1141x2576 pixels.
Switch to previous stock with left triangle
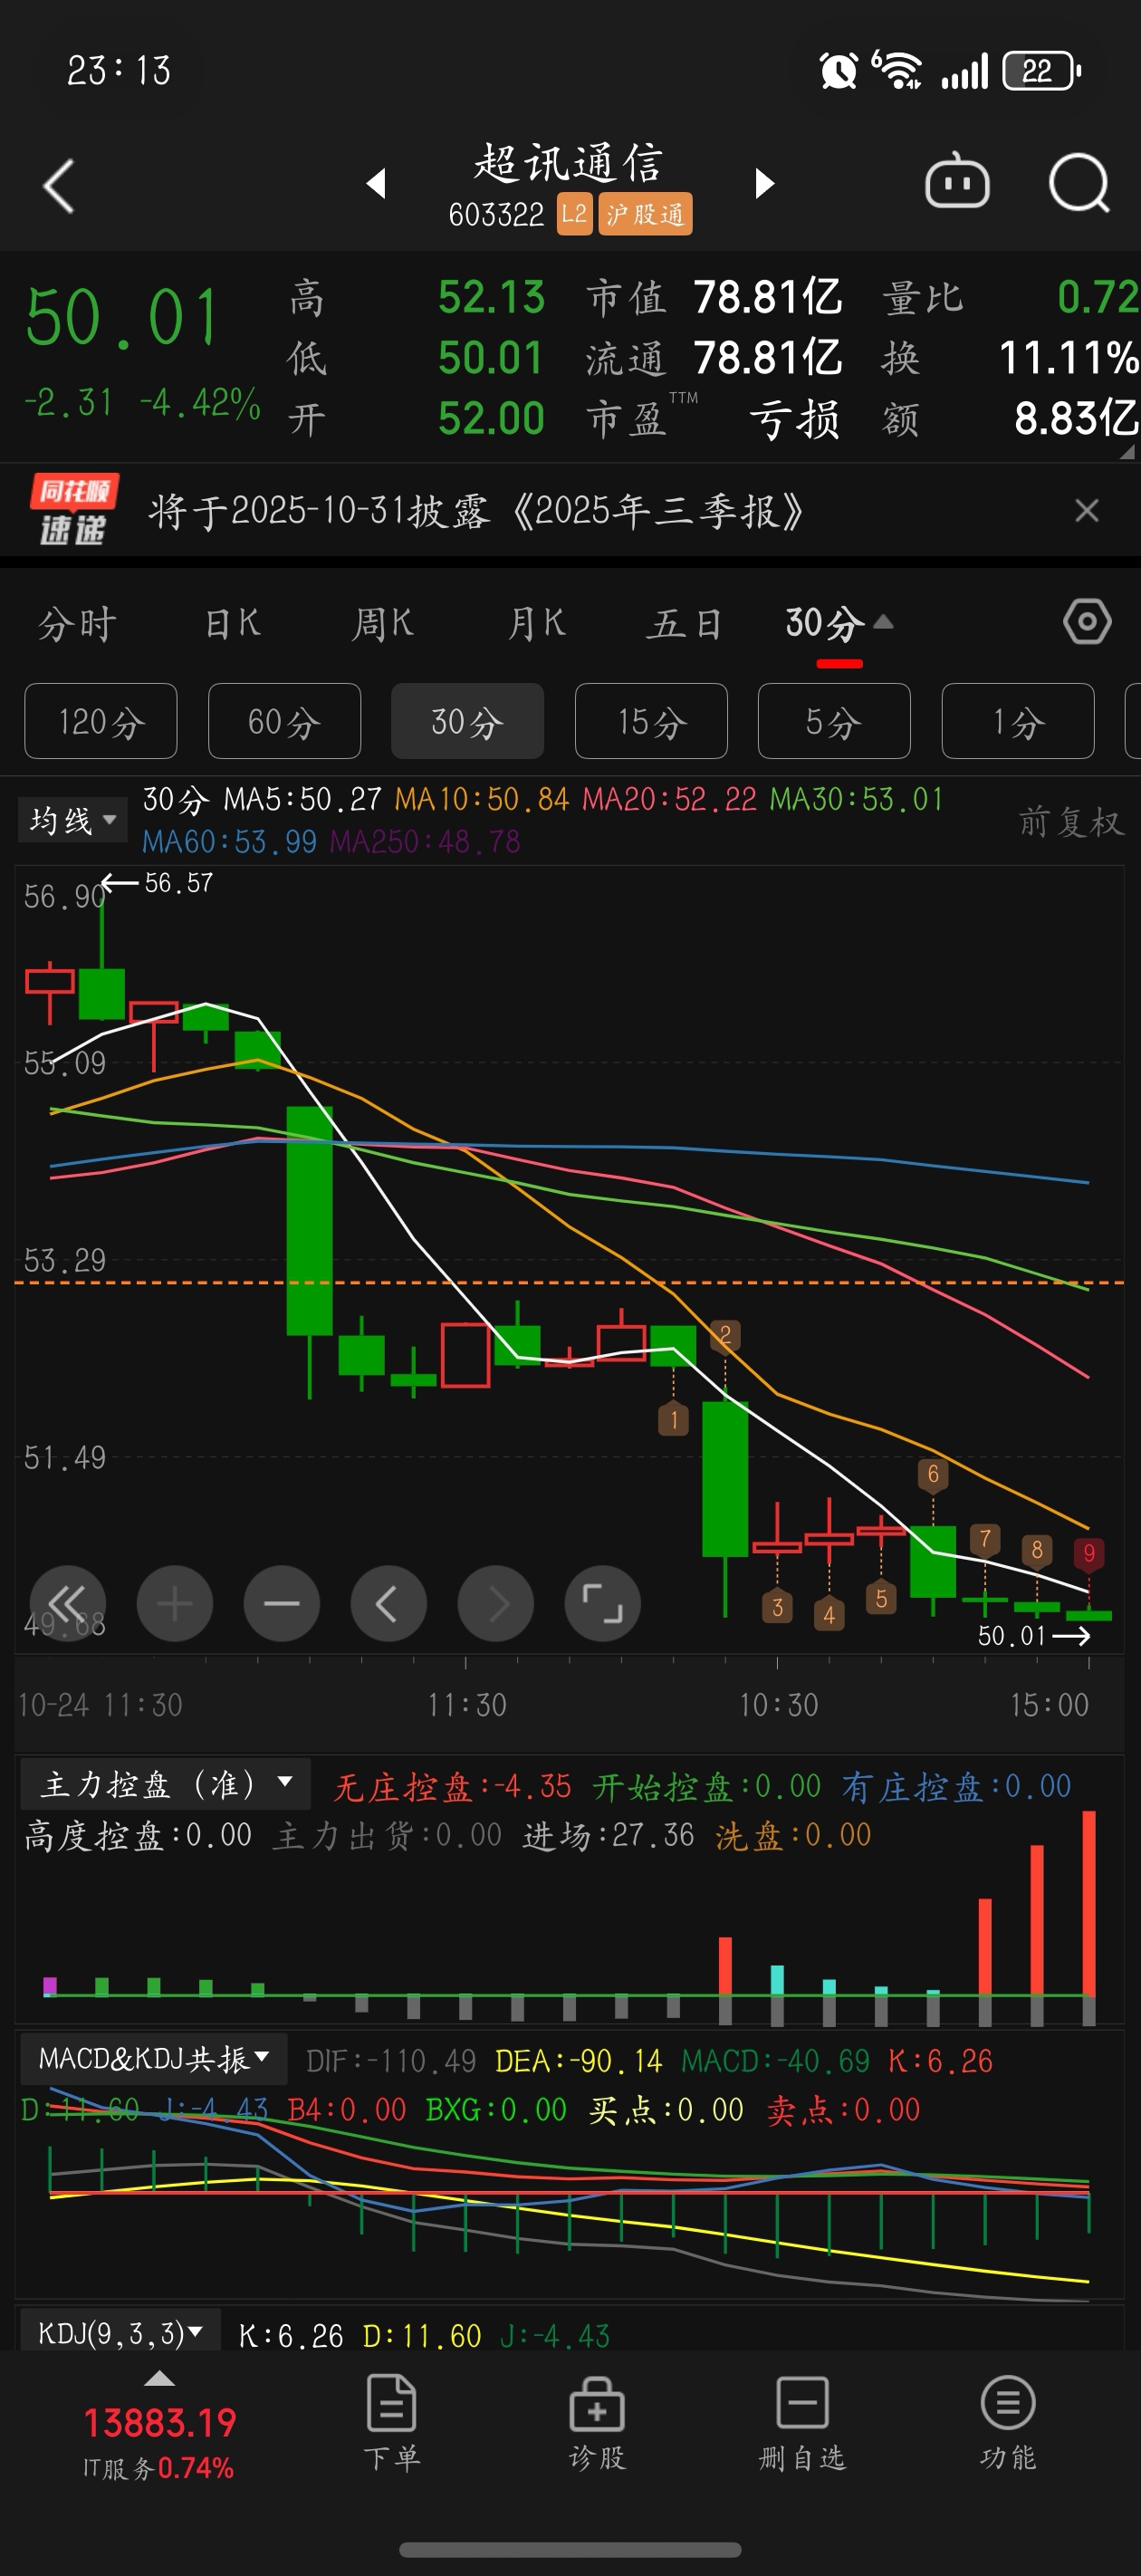click(376, 183)
